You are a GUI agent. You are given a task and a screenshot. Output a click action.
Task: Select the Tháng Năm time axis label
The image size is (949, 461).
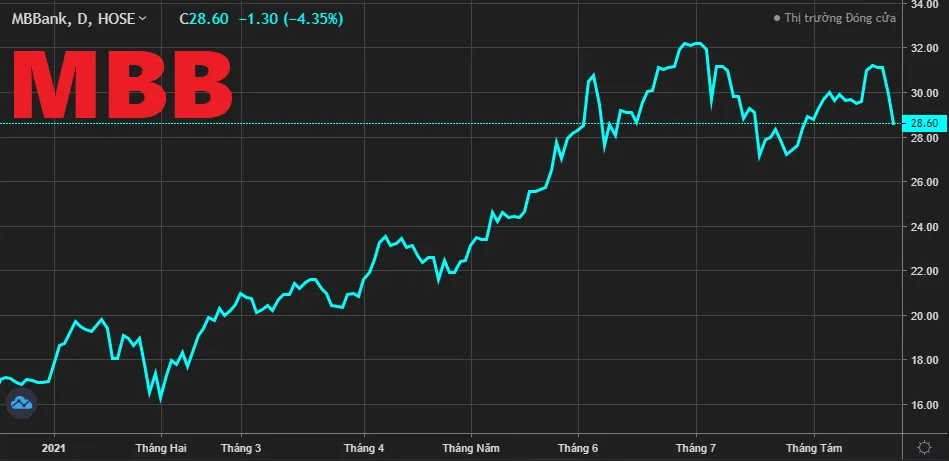[x=471, y=448]
